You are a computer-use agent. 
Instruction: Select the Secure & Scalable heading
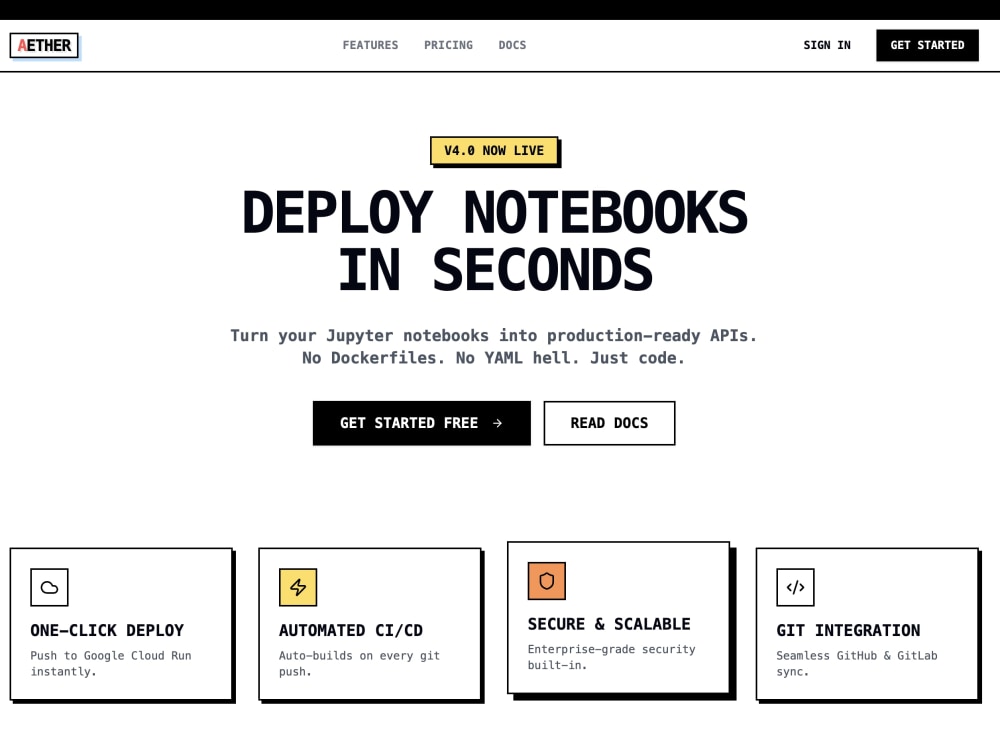point(609,624)
